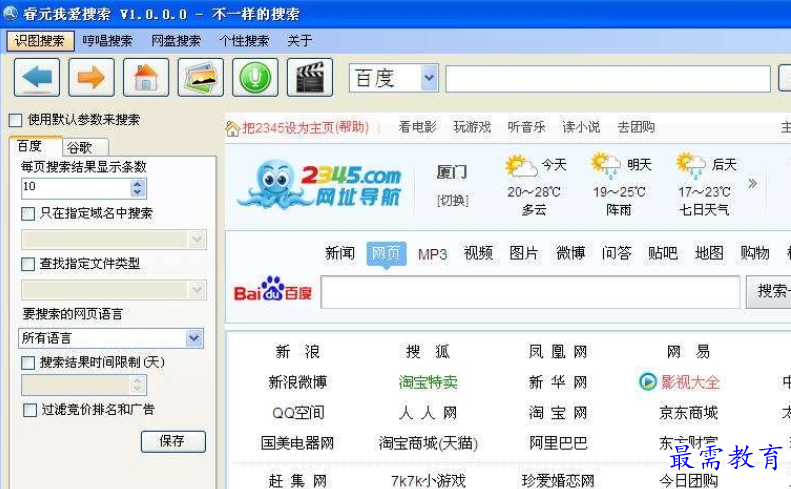Go to home page via house icon

pos(146,78)
